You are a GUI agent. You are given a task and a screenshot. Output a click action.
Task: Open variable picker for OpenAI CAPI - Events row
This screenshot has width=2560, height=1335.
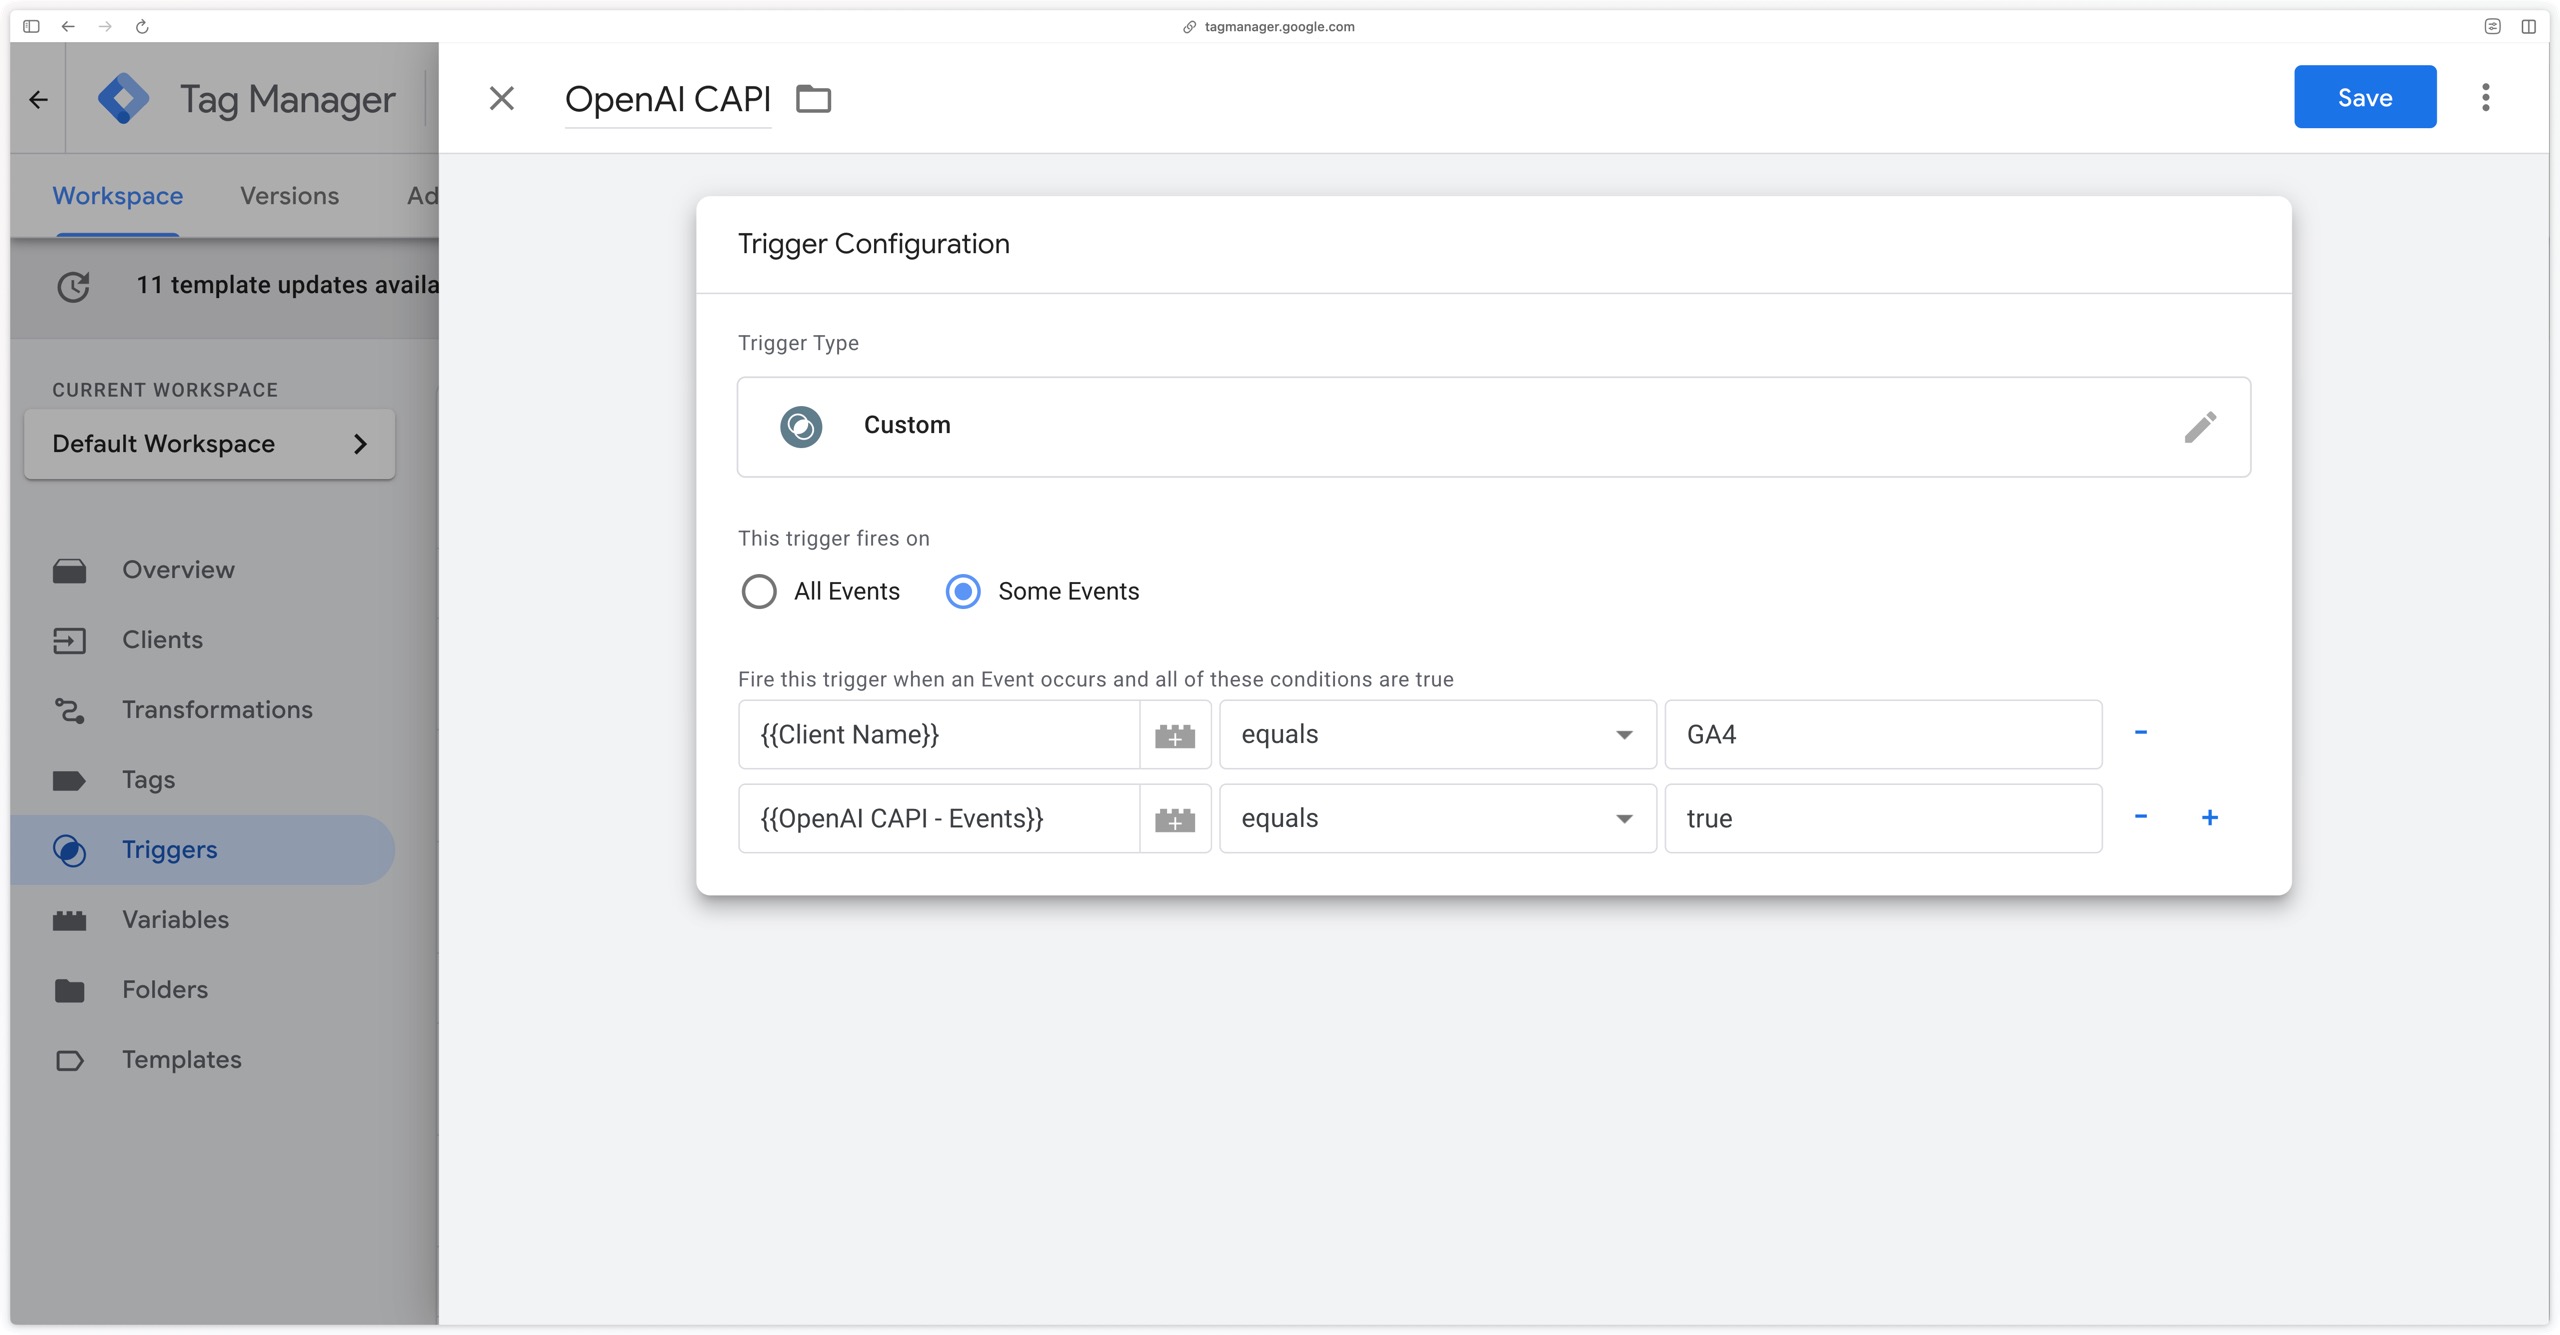1175,819
